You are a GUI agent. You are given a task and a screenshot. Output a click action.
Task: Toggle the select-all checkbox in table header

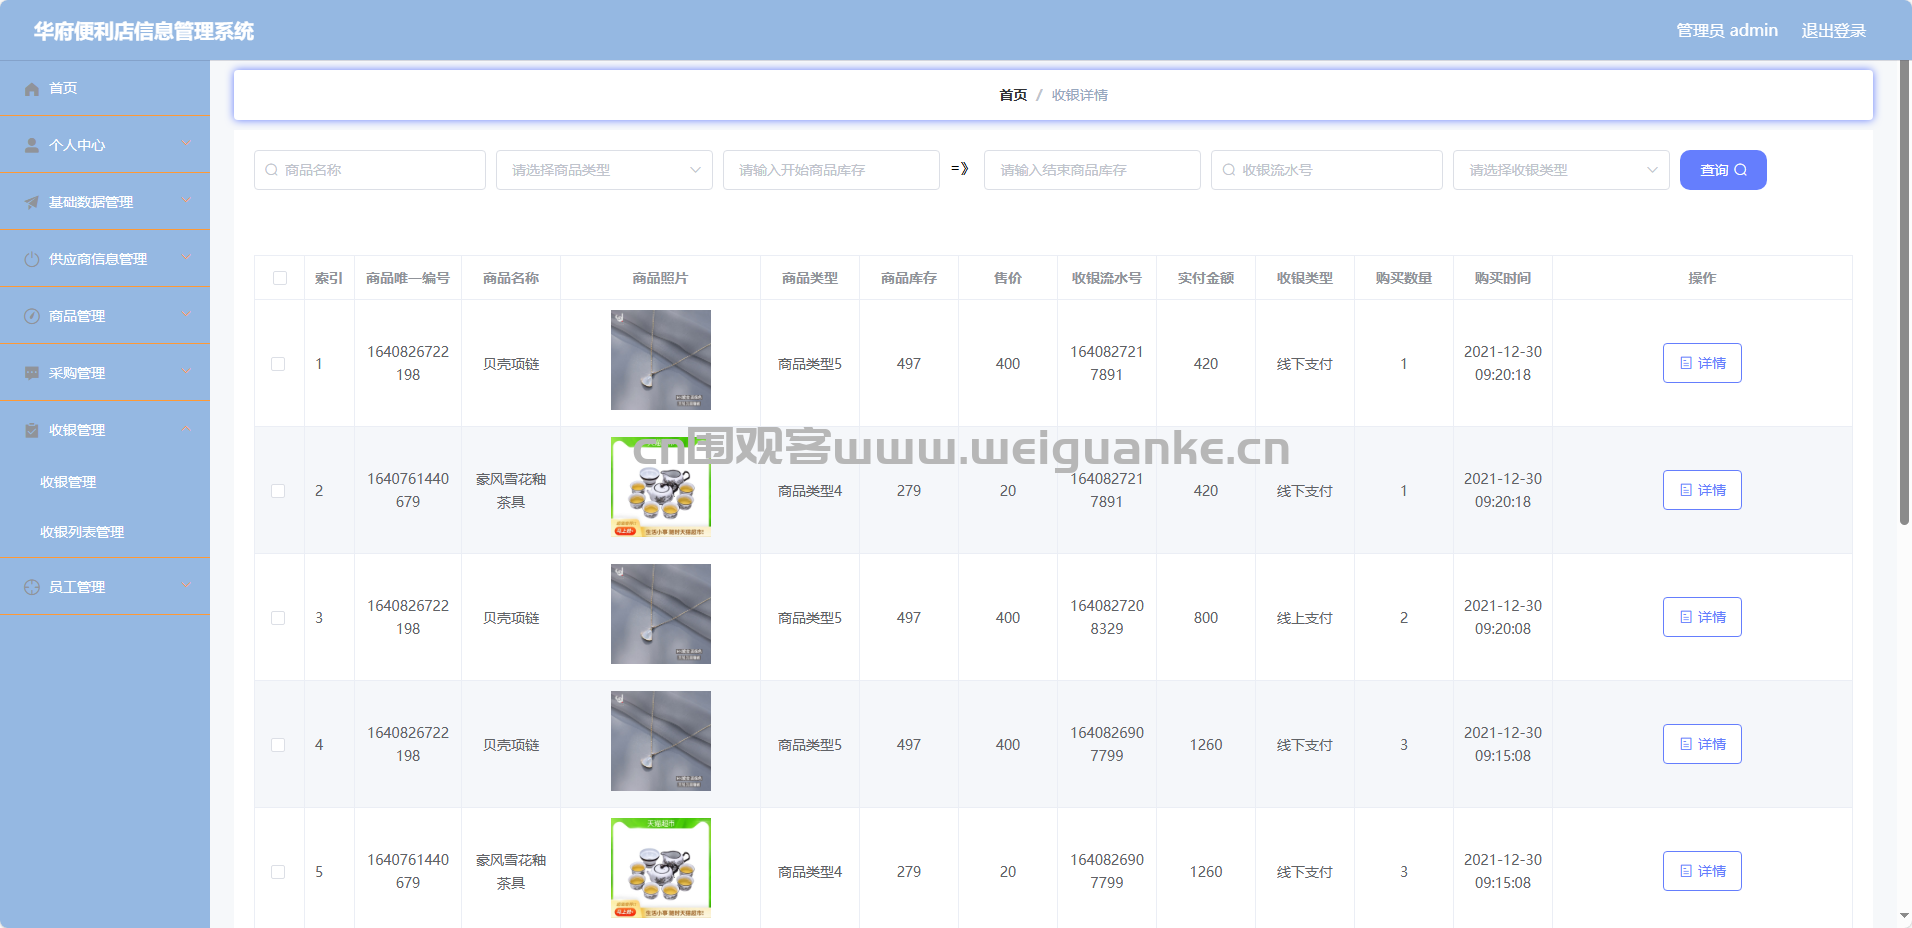(x=280, y=278)
